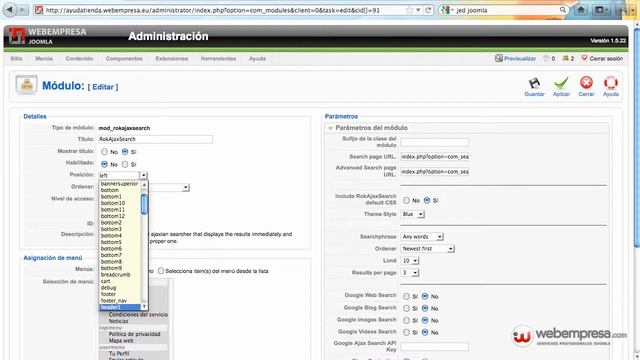Select 'Noticias' in menu selection list
Image resolution: width=640 pixels, height=360 pixels.
pos(118,321)
